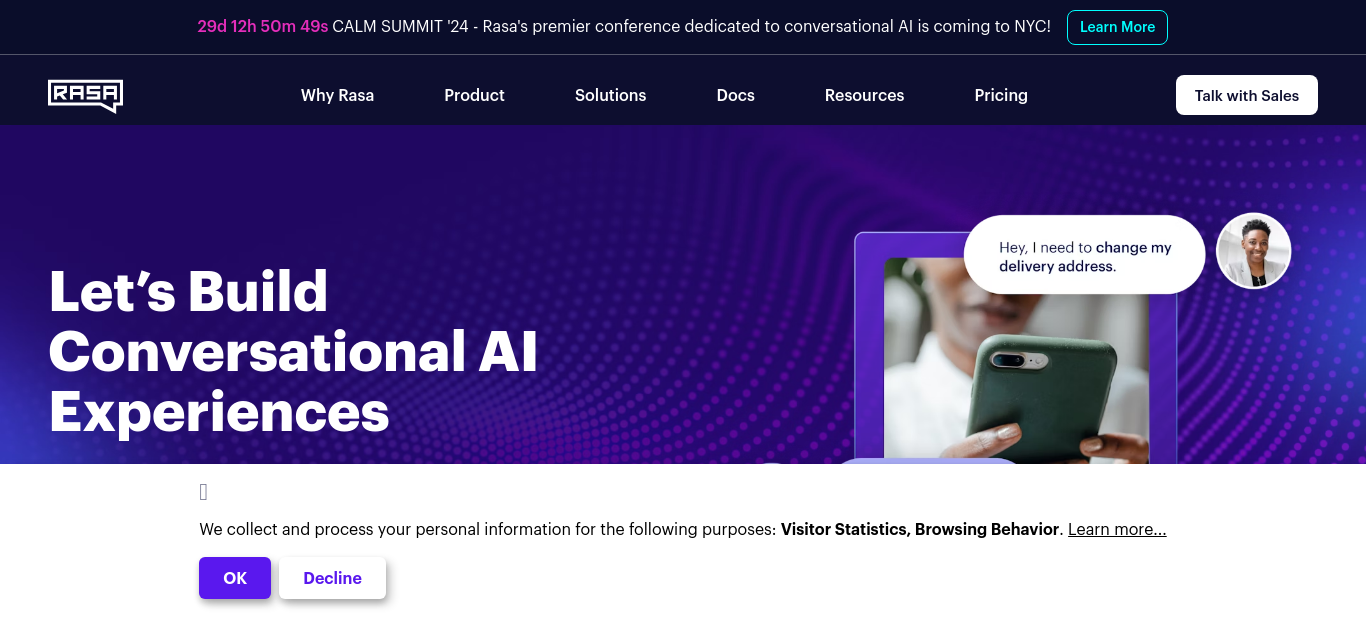Open the Why Rasa menu
This screenshot has width=1366, height=629.
tap(337, 95)
